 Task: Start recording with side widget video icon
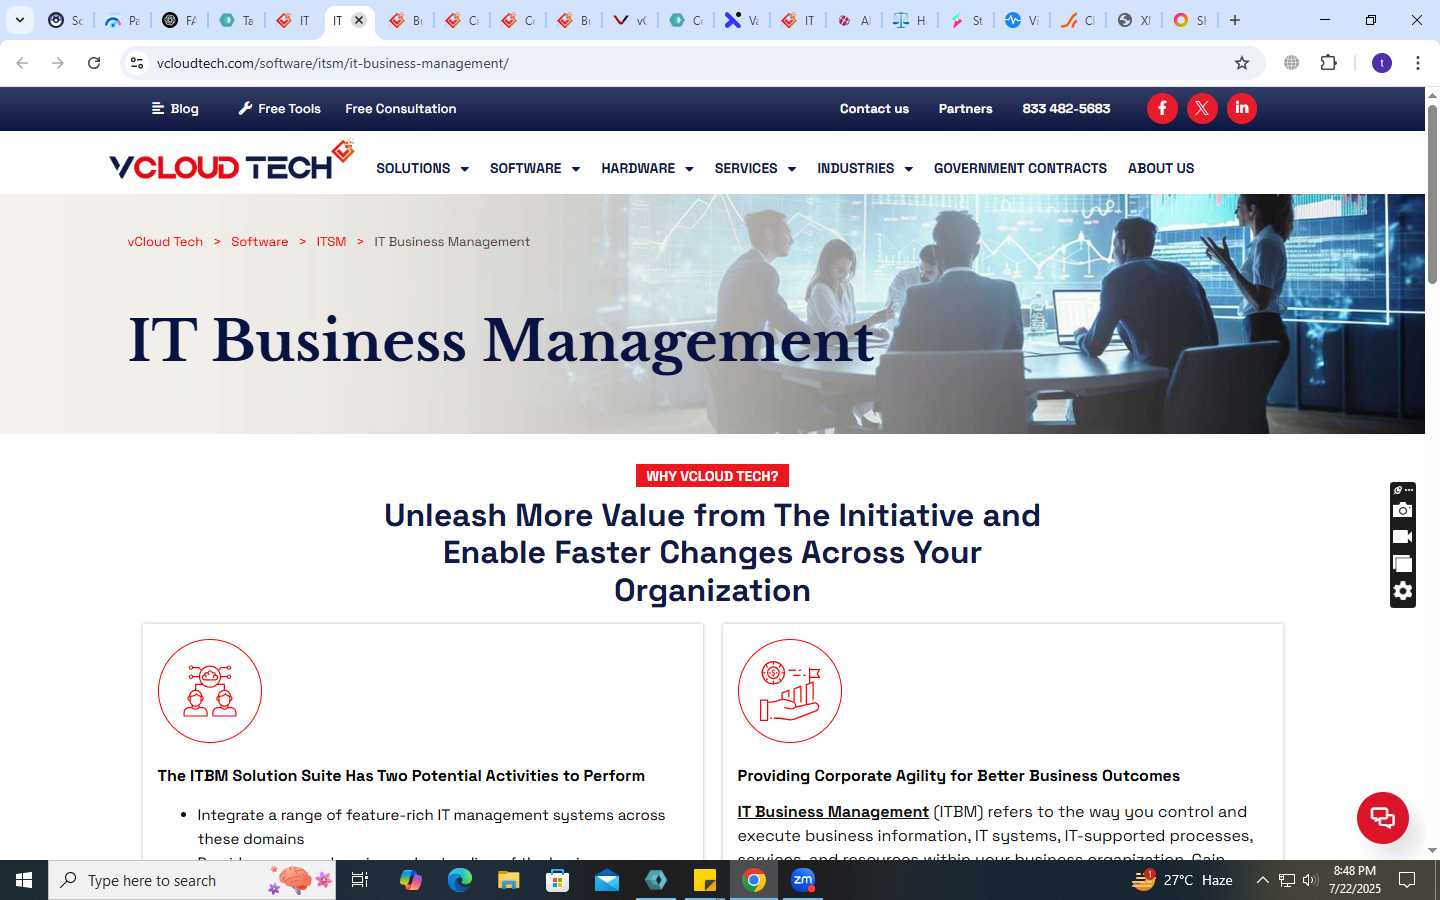coord(1403,537)
